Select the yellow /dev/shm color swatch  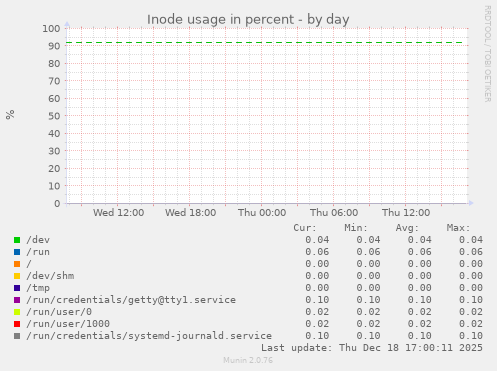17,276
